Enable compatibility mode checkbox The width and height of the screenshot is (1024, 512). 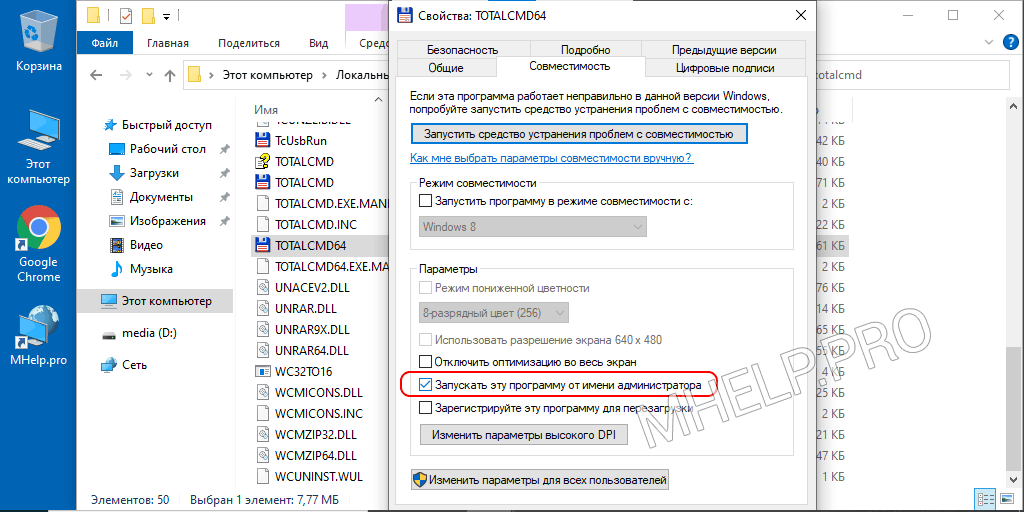(425, 200)
